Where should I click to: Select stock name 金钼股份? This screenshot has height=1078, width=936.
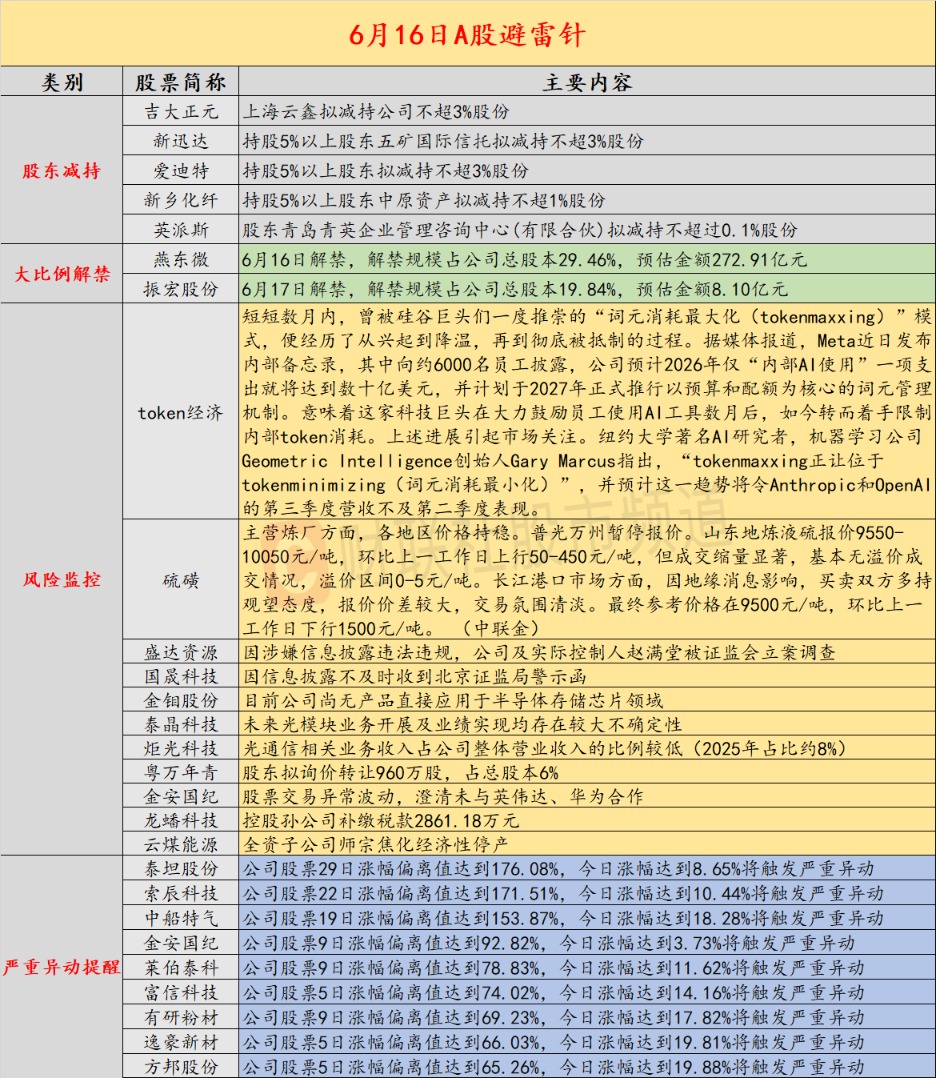[181, 700]
